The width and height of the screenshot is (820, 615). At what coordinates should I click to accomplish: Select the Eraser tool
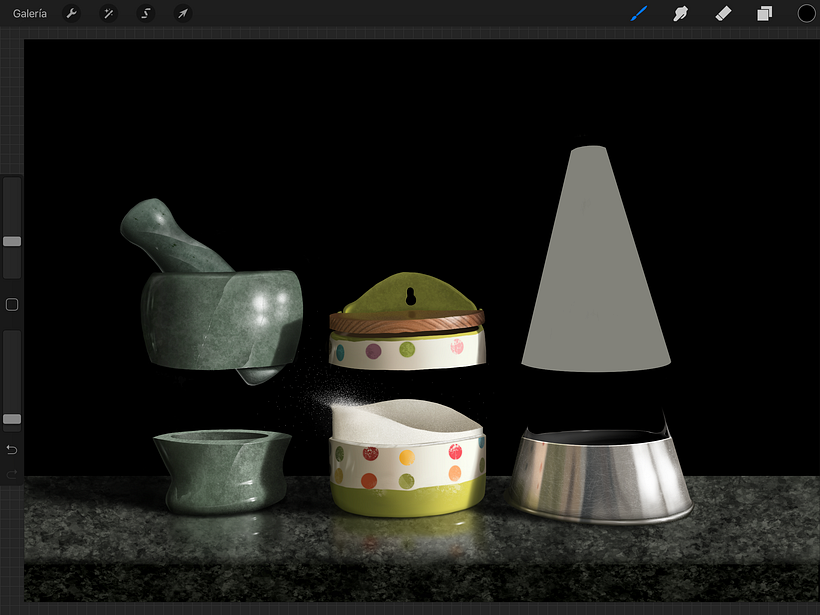tap(724, 13)
